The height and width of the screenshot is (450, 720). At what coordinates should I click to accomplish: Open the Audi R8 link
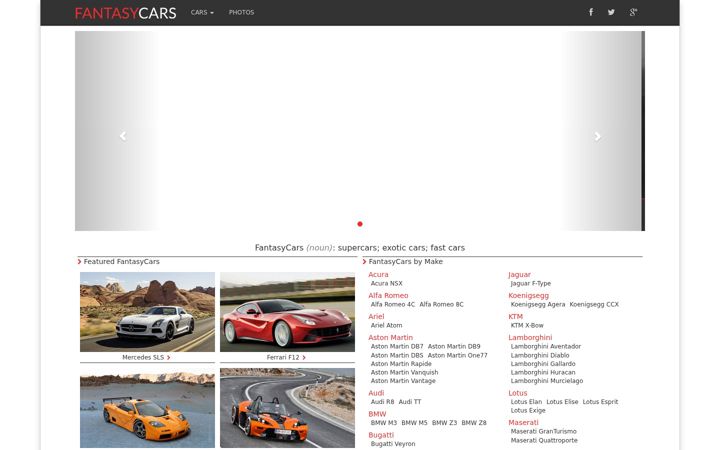(382, 402)
